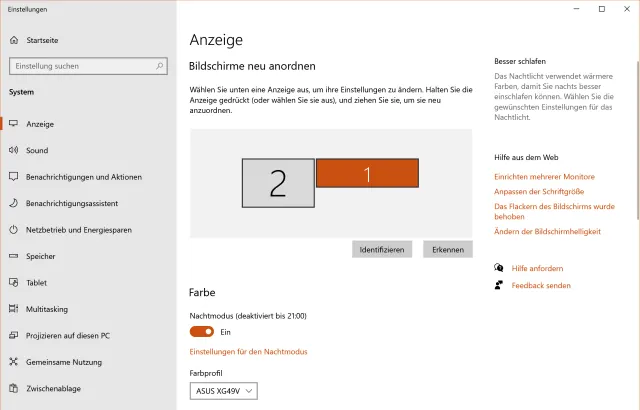Screen dimensions: 640x410
Task: Turn off the Nachtmodus switch
Action: click(202, 332)
